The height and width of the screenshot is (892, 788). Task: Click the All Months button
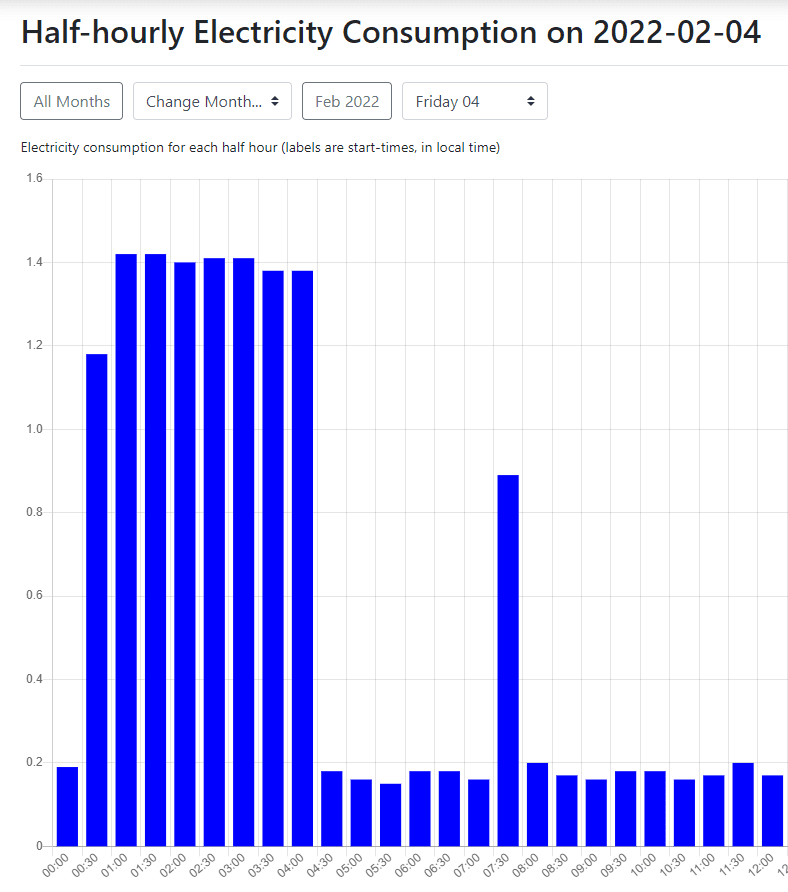pyautogui.click(x=71, y=101)
